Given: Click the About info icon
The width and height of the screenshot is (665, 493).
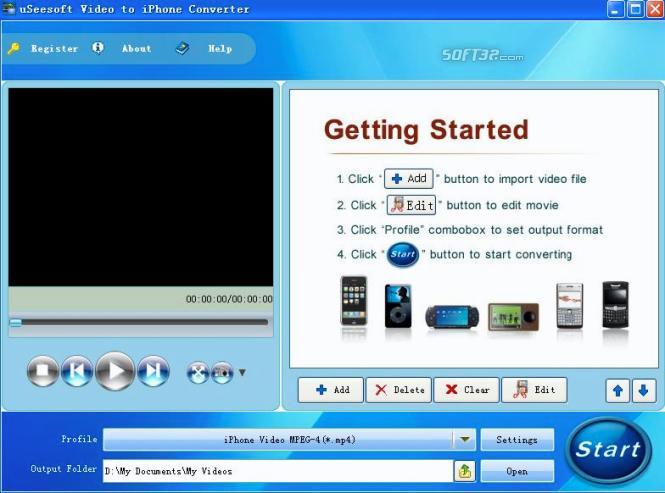Looking at the screenshot, I should 98,48.
